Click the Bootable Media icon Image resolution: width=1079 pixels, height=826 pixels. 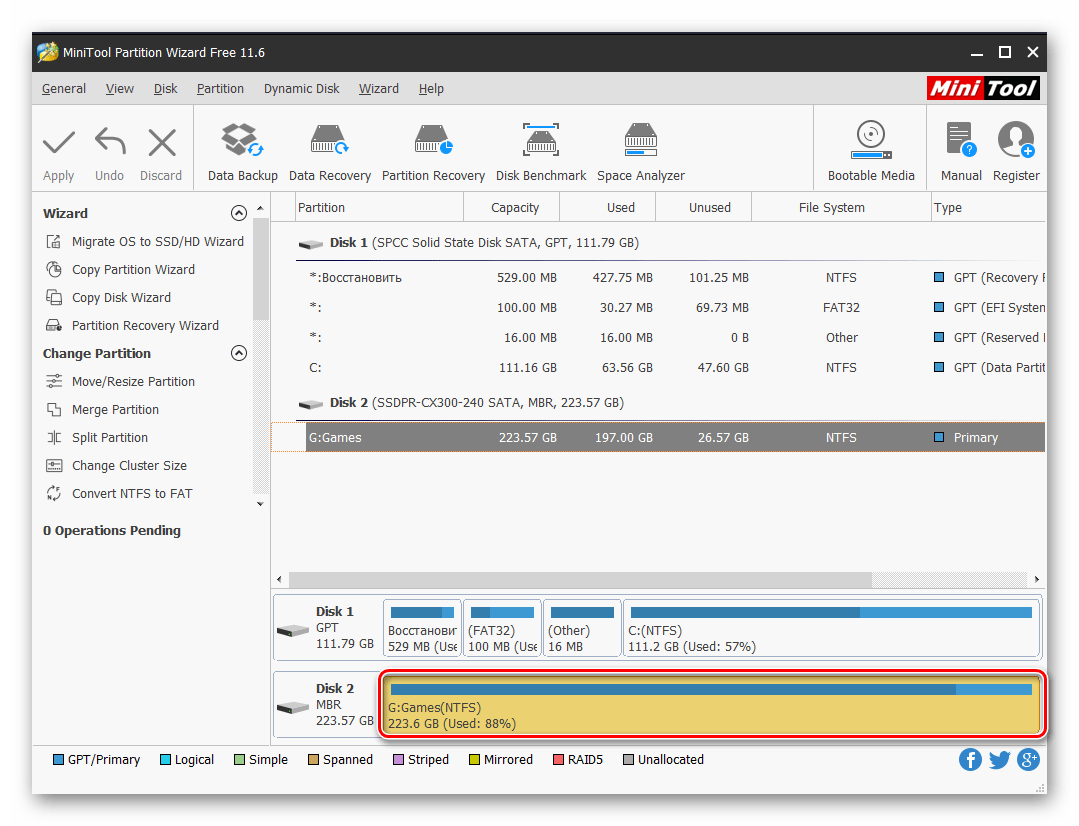[x=871, y=152]
